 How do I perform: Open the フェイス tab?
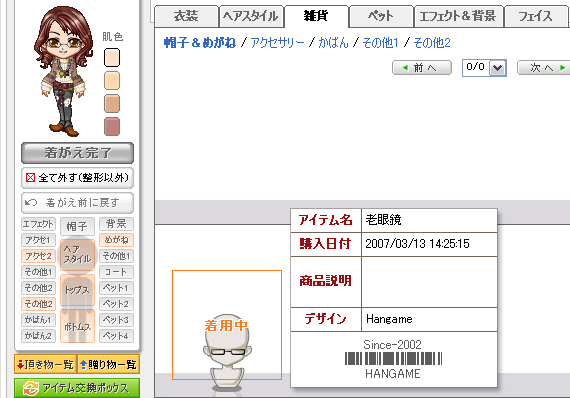(535, 16)
